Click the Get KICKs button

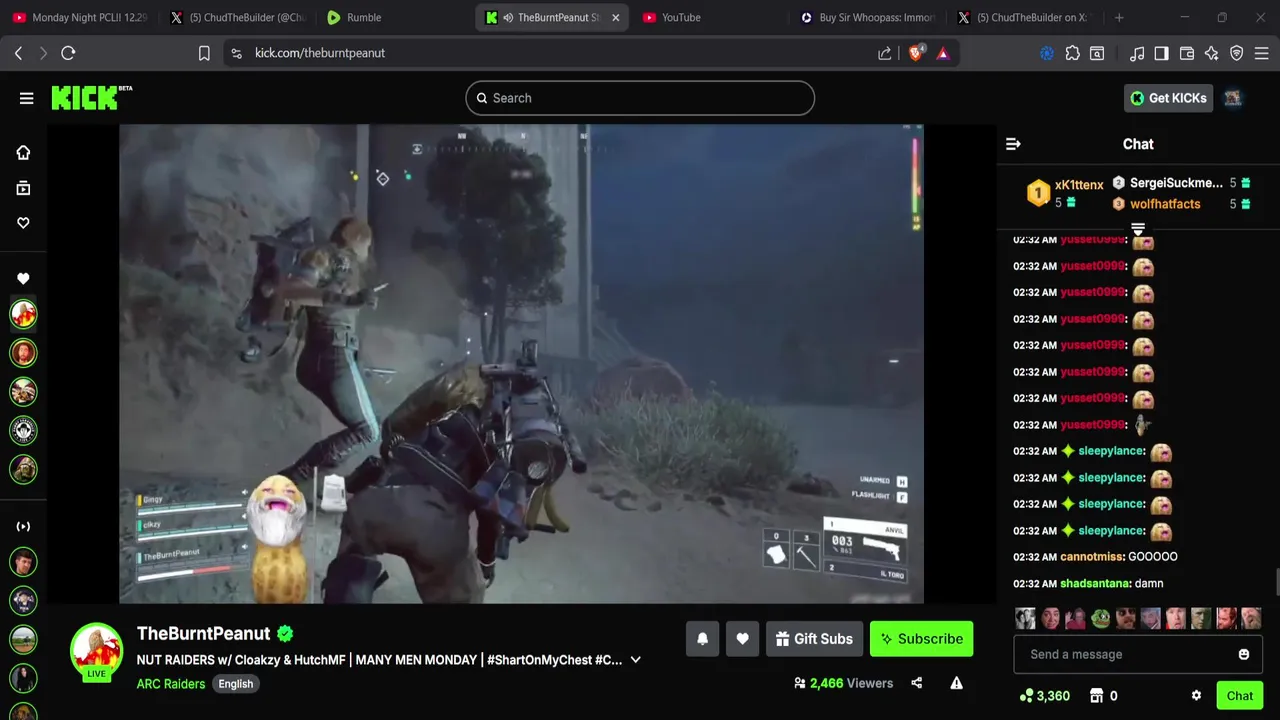tap(1168, 98)
